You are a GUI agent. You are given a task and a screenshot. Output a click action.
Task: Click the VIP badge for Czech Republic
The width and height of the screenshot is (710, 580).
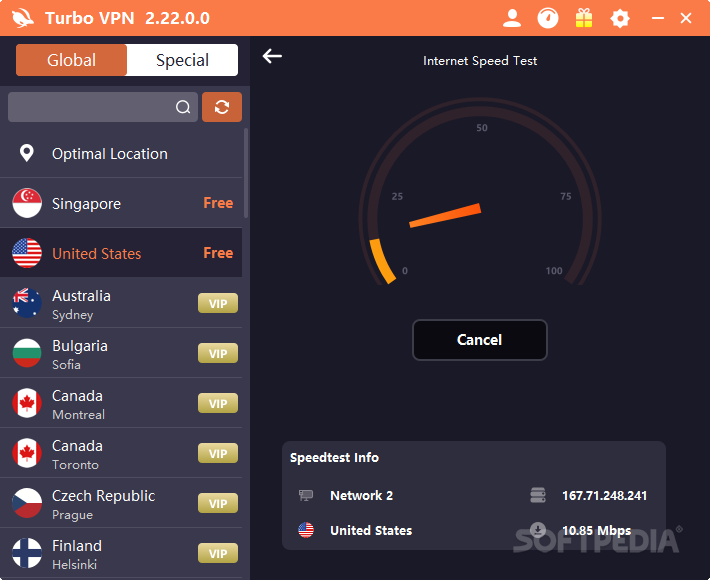218,503
